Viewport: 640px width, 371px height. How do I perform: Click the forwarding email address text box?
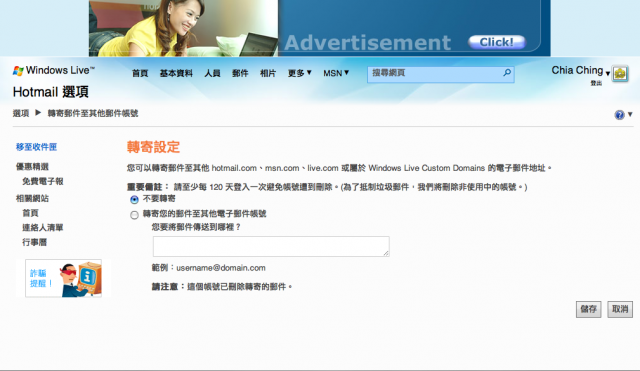pos(271,246)
